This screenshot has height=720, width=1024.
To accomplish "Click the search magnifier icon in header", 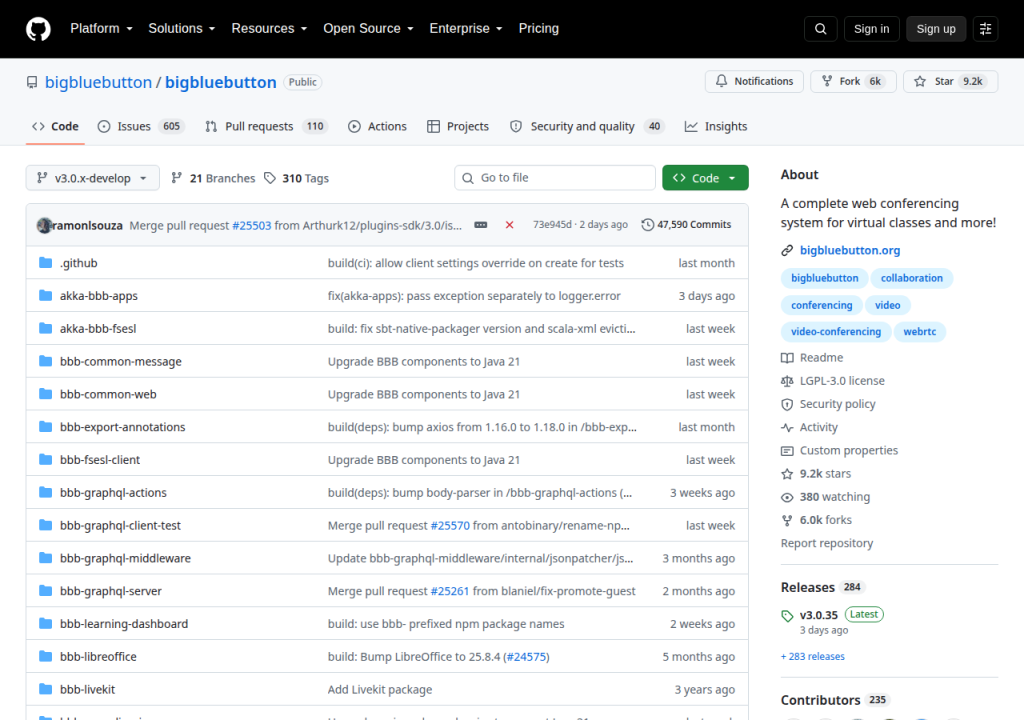I will point(821,29).
